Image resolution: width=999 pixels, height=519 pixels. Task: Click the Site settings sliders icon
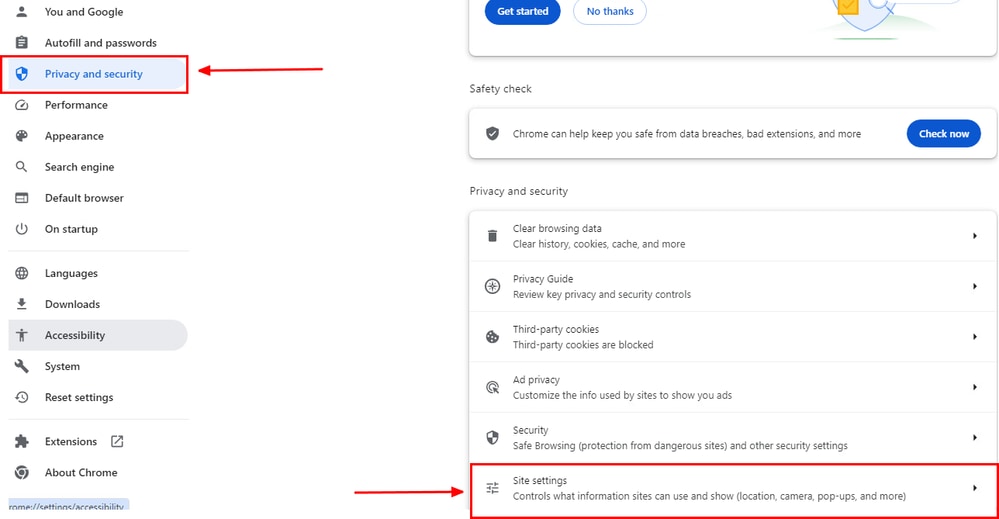(492, 488)
